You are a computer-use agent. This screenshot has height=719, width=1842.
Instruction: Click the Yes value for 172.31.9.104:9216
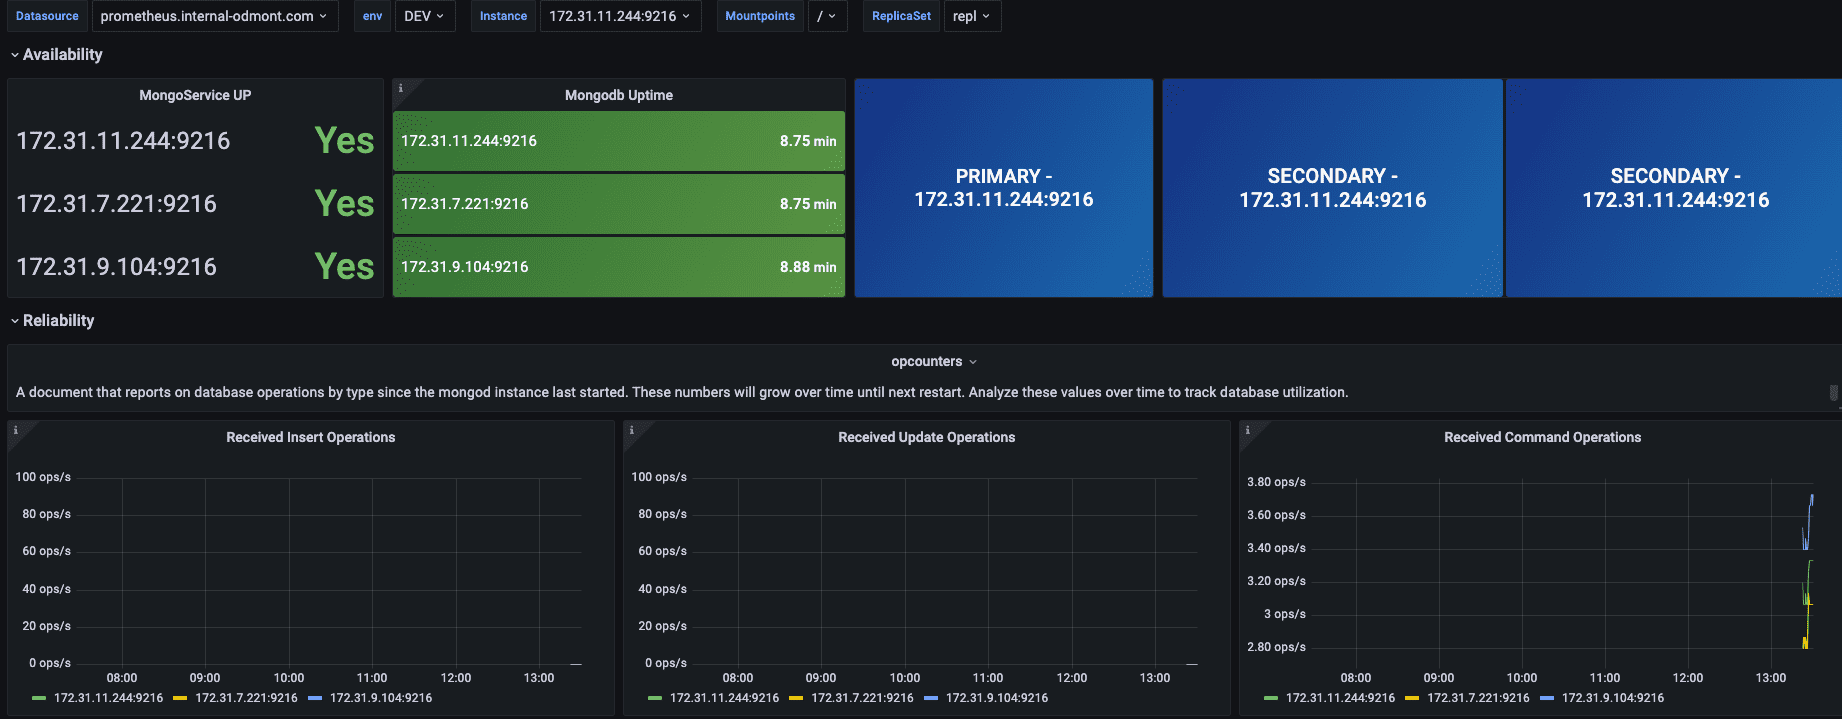344,267
